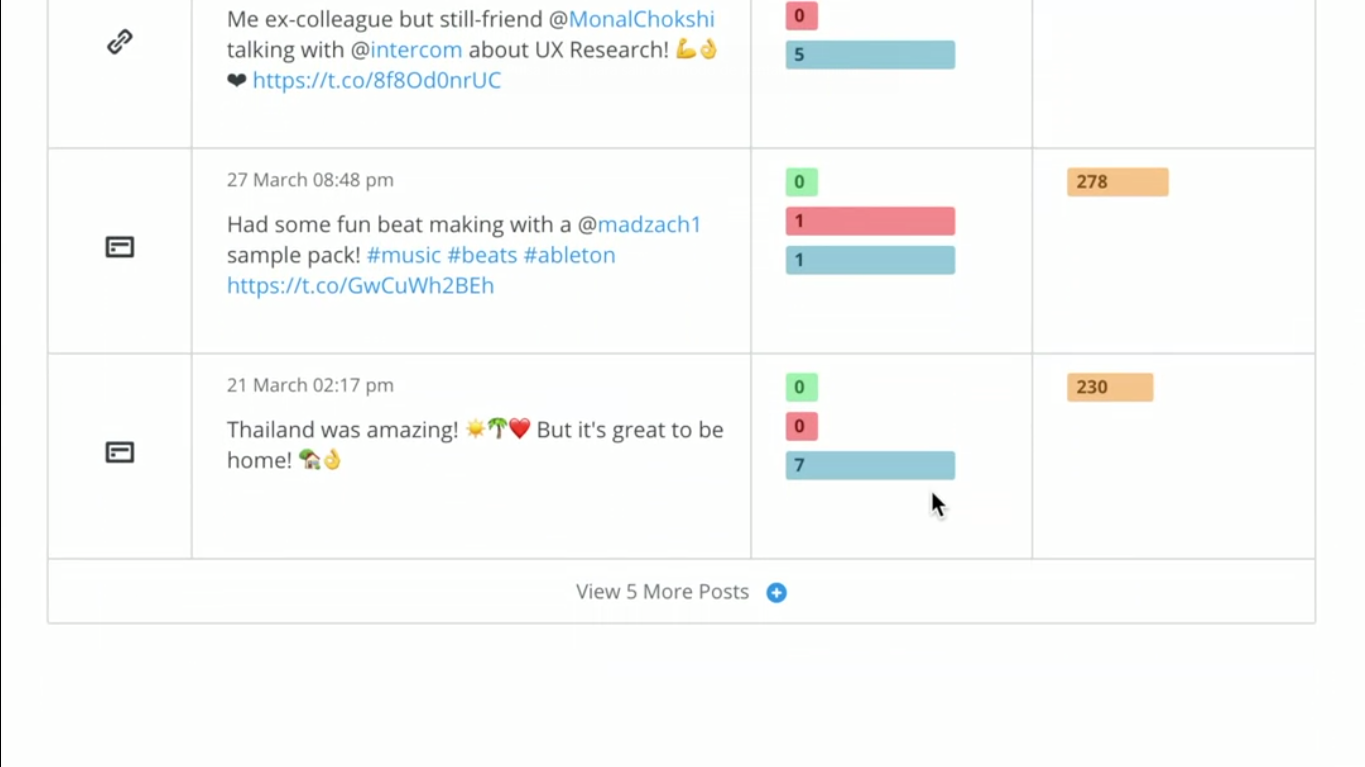Click the card icon beside the madzach1 post
The width and height of the screenshot is (1365, 767).
[x=120, y=247]
